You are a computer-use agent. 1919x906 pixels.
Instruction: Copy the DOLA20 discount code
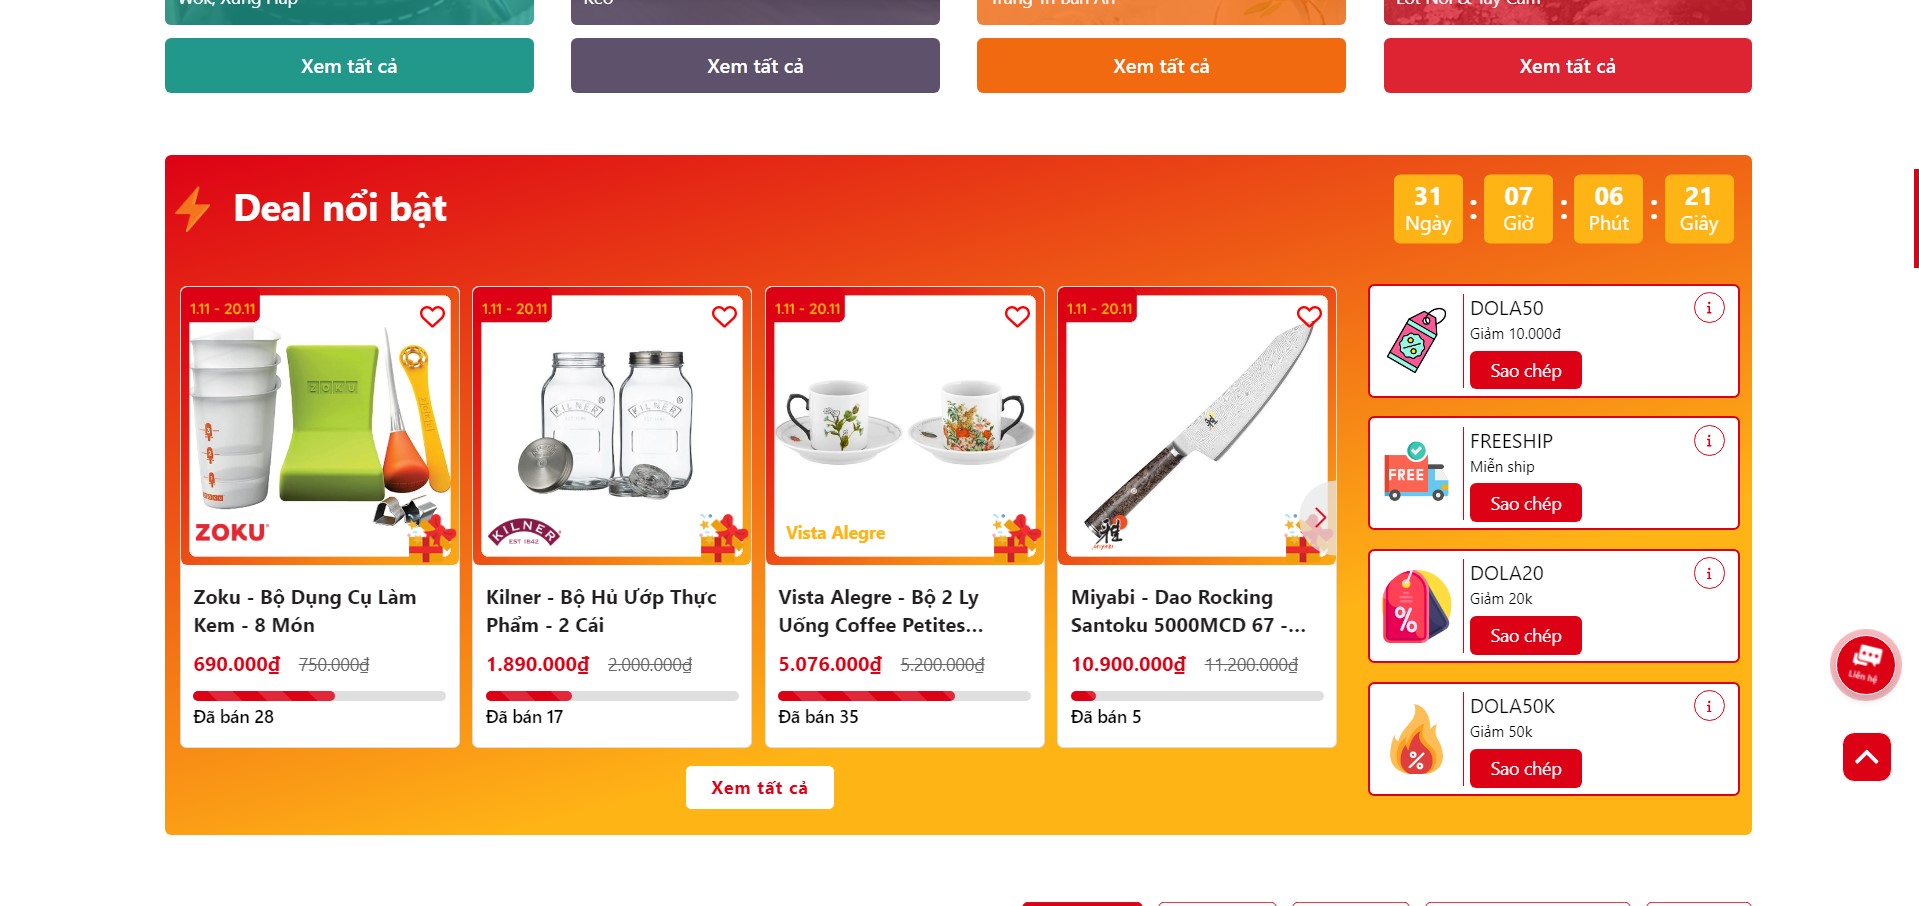[1525, 636]
